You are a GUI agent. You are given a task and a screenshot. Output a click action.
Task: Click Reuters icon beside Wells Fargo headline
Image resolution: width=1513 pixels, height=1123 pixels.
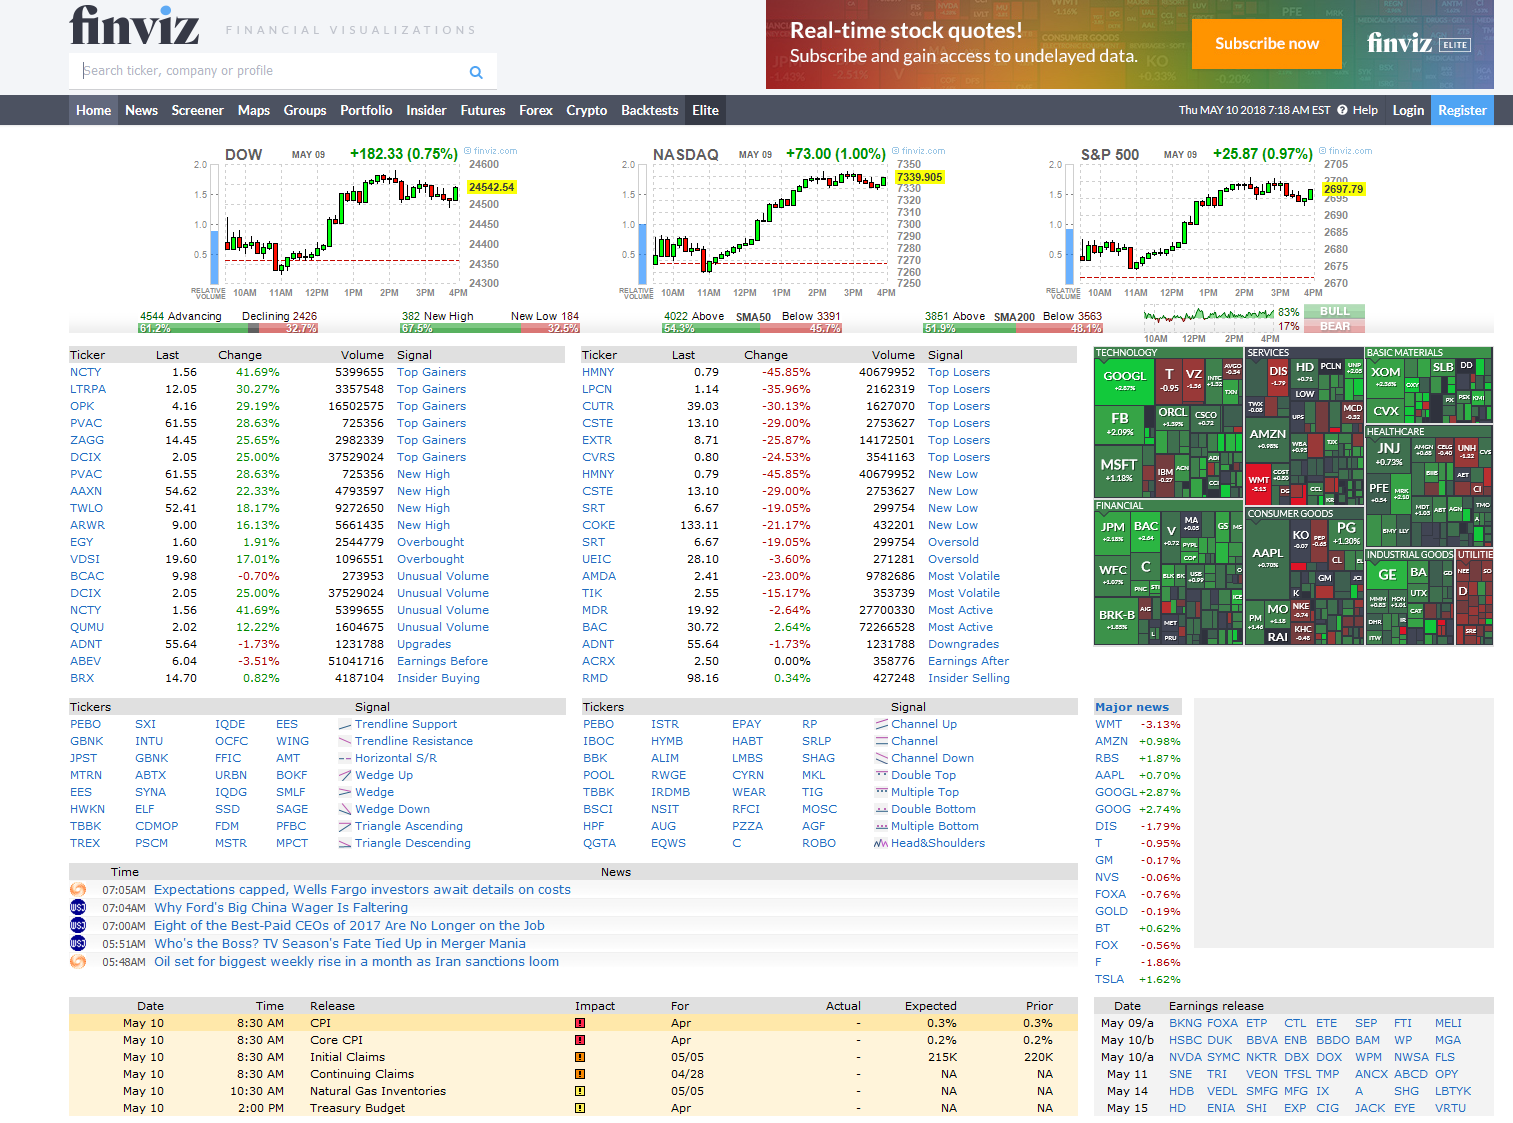[78, 890]
